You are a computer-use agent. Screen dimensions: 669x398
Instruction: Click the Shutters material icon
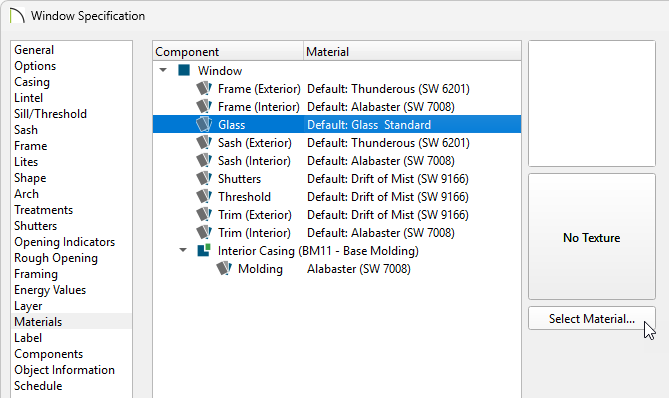coord(204,179)
